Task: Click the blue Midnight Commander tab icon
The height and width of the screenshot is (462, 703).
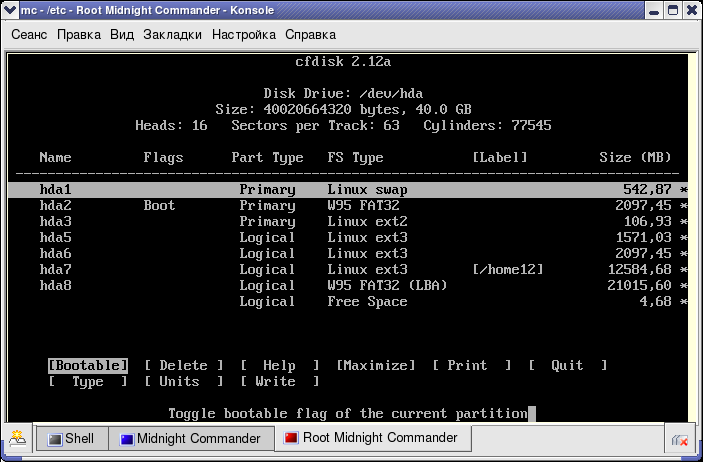Action: 127,439
